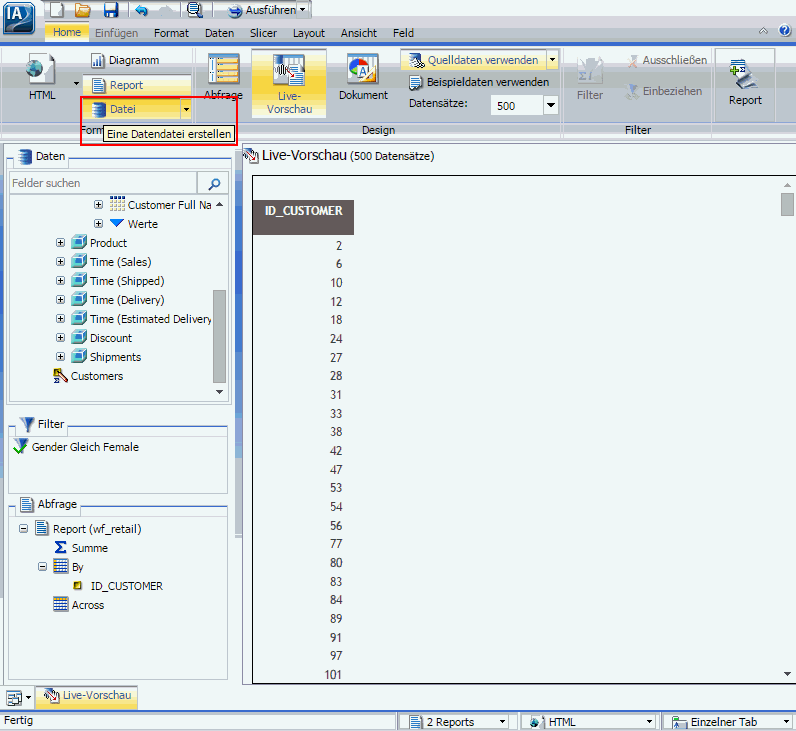The image size is (796, 731).
Task: Open the Format ribbon tab
Action: point(171,33)
